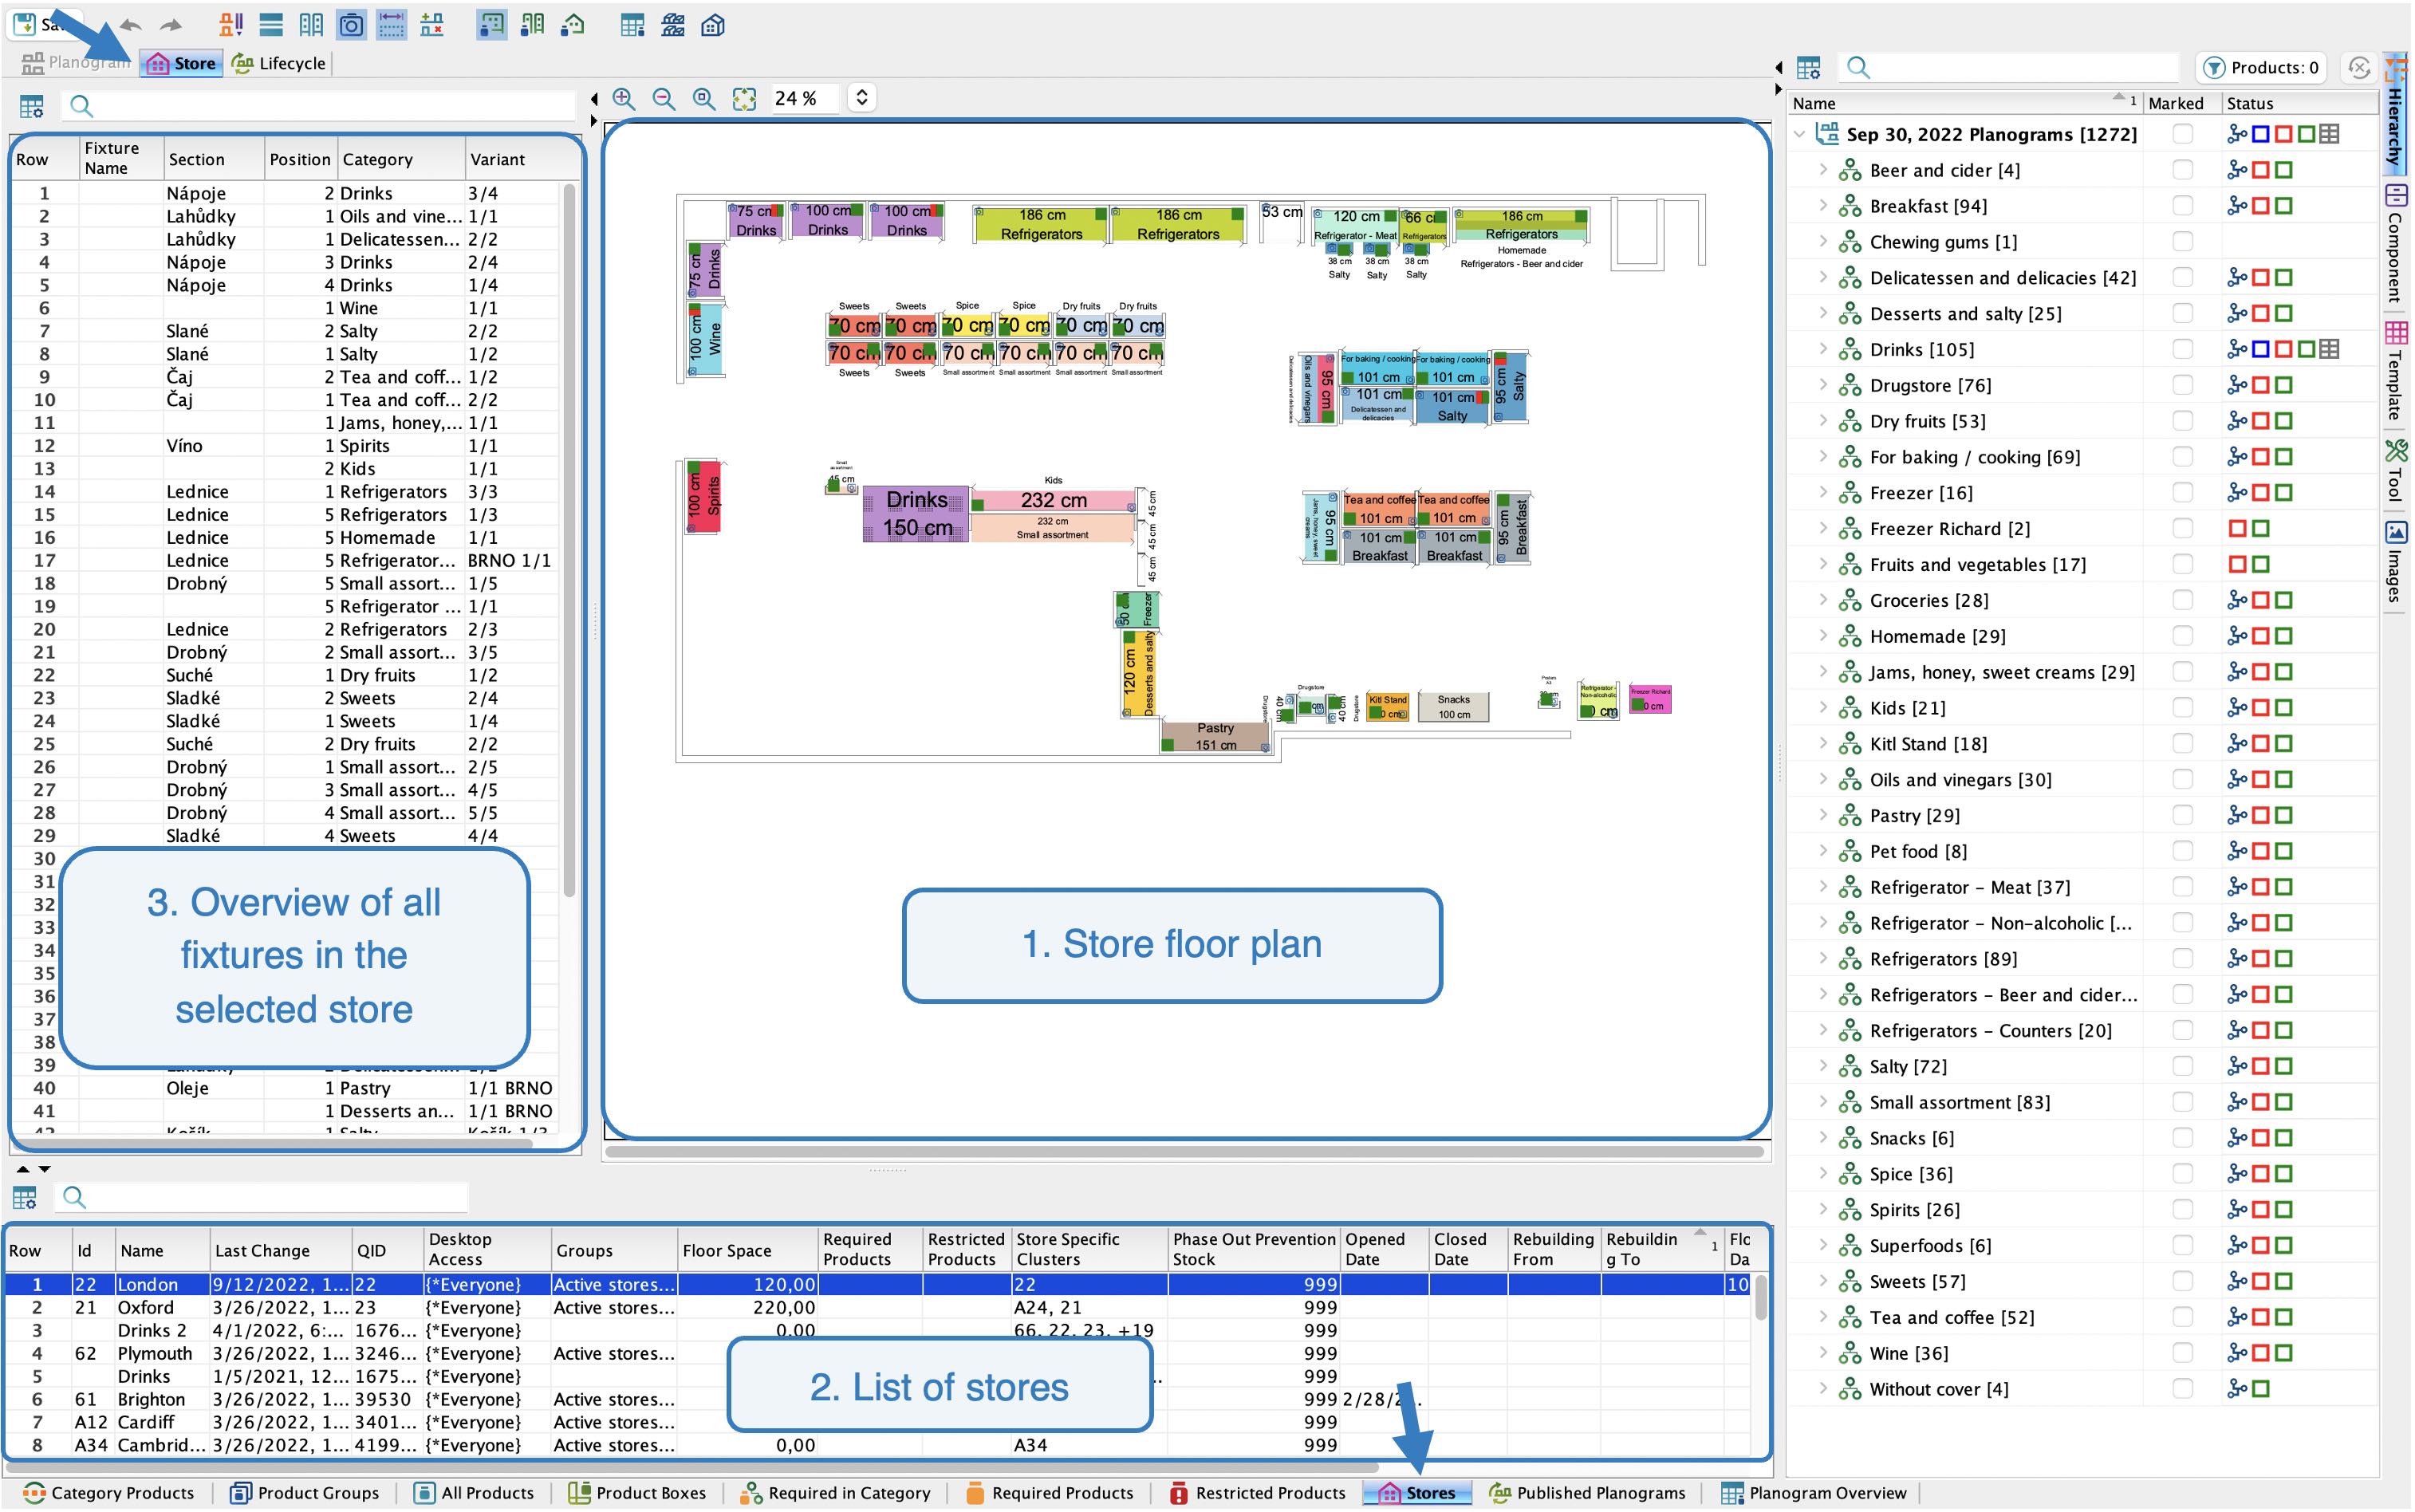Click the fixture with products icon

click(532, 25)
